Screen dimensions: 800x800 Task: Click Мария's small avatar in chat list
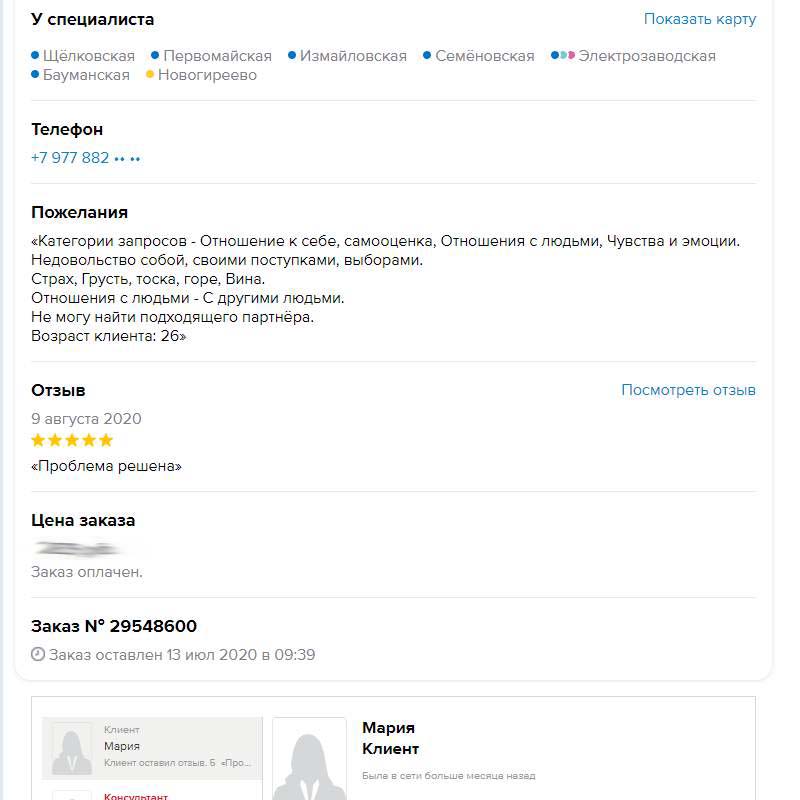coord(72,748)
